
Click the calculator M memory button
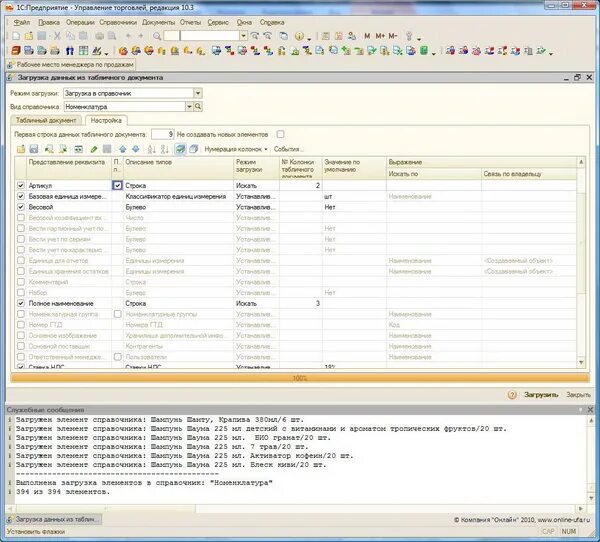click(x=367, y=36)
